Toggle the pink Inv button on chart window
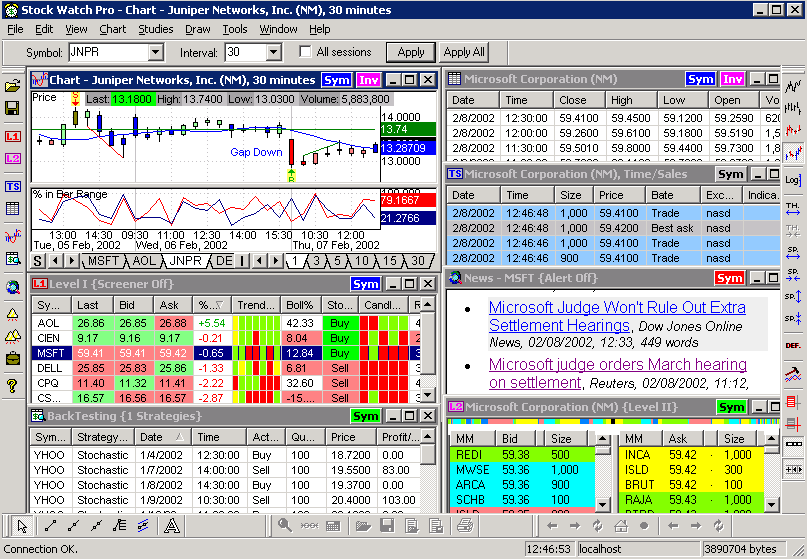 pyautogui.click(x=369, y=80)
